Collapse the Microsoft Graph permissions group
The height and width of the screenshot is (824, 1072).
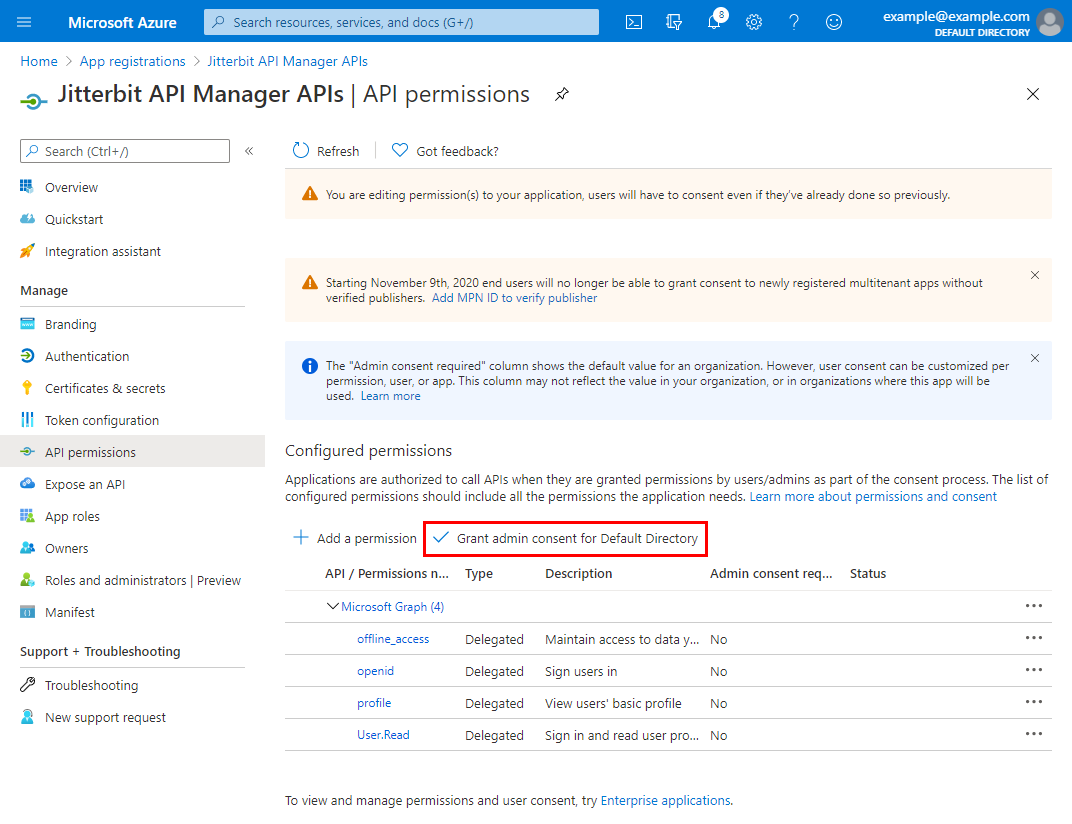coord(333,606)
